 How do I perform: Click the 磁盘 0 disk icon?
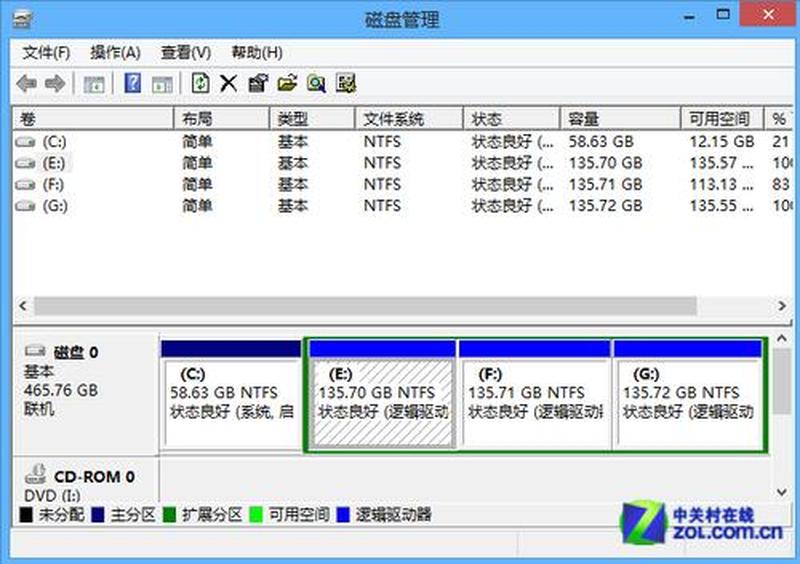tap(36, 351)
